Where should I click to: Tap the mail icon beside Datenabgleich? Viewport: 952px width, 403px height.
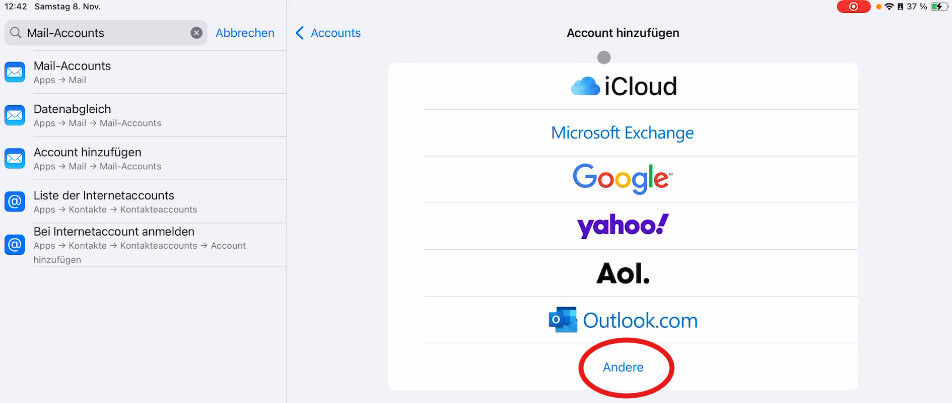[15, 115]
